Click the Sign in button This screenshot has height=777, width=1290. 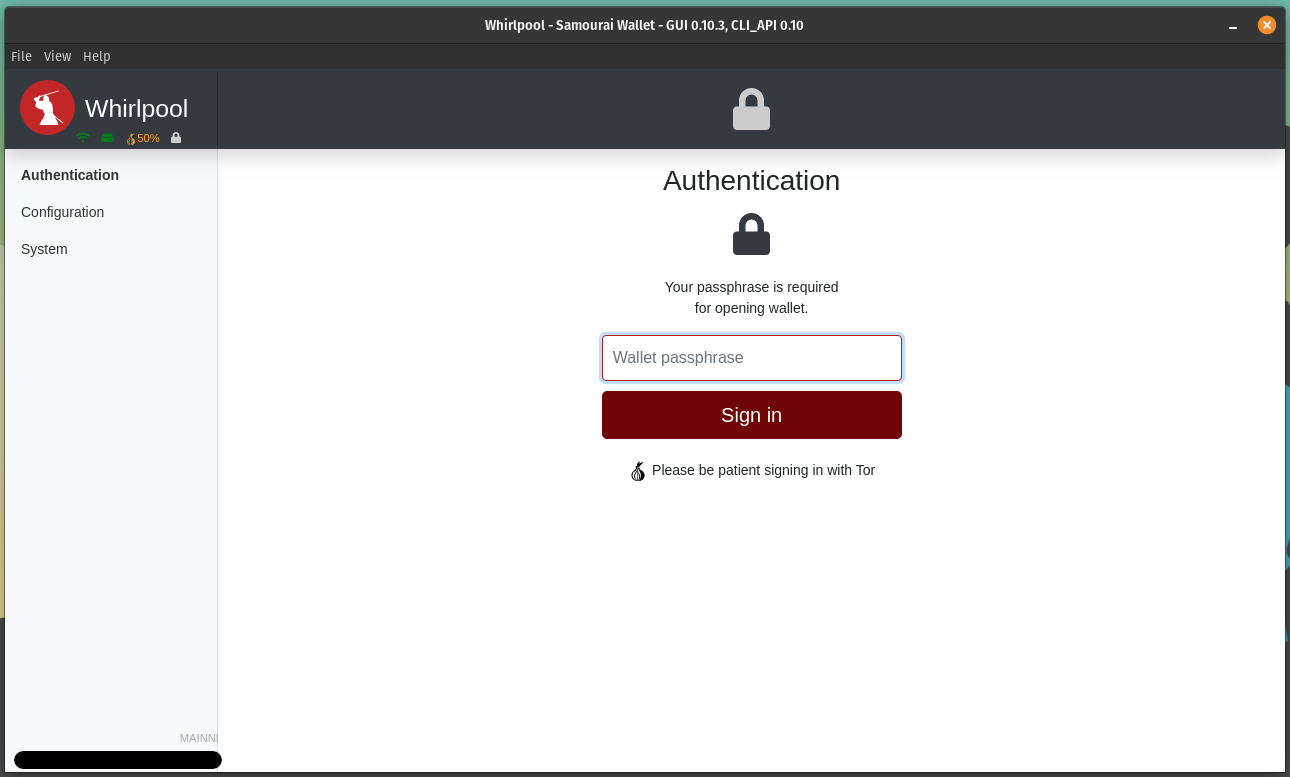(x=752, y=415)
